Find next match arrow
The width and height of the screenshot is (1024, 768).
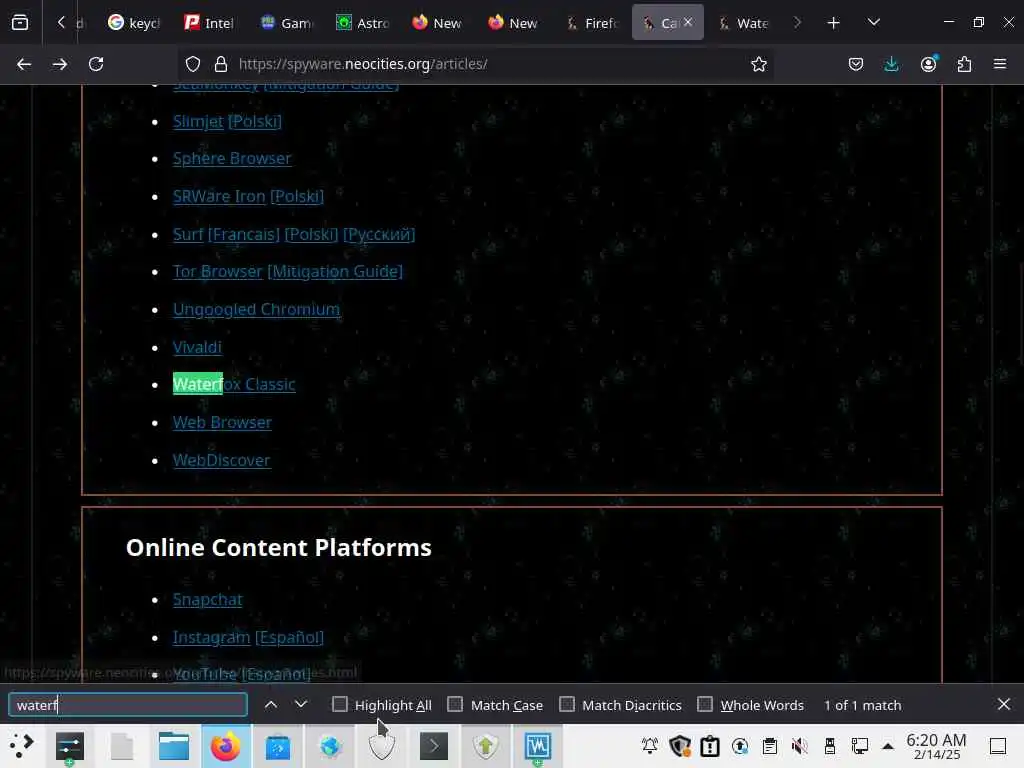coord(300,705)
